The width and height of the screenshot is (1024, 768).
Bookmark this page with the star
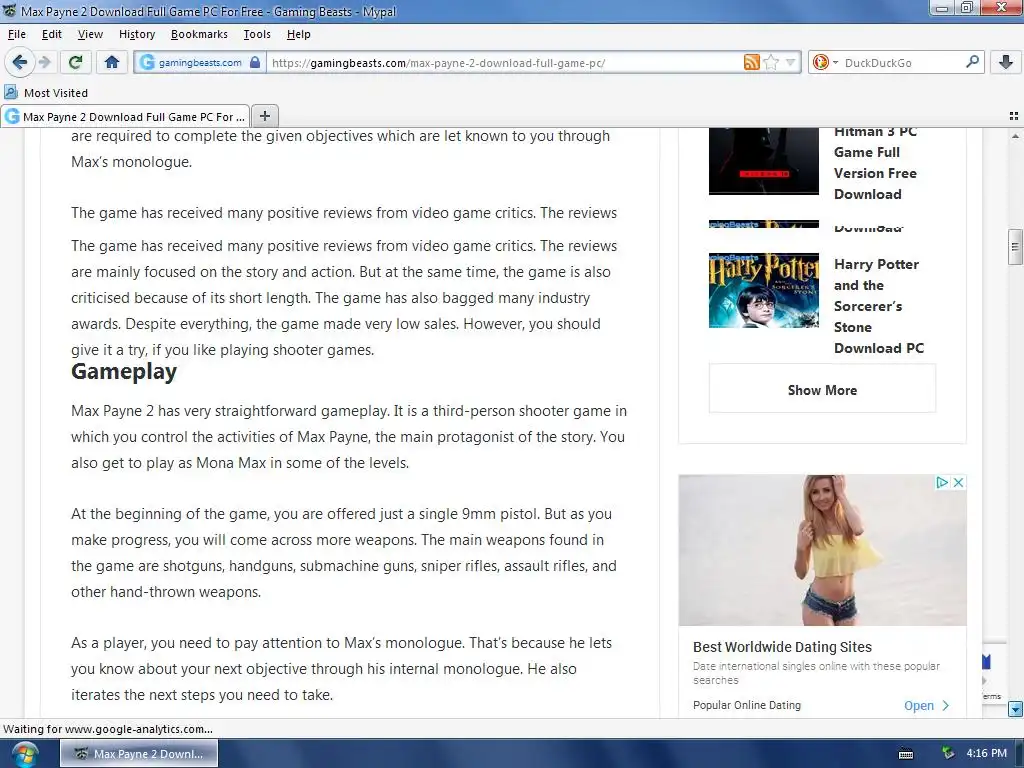(771, 63)
